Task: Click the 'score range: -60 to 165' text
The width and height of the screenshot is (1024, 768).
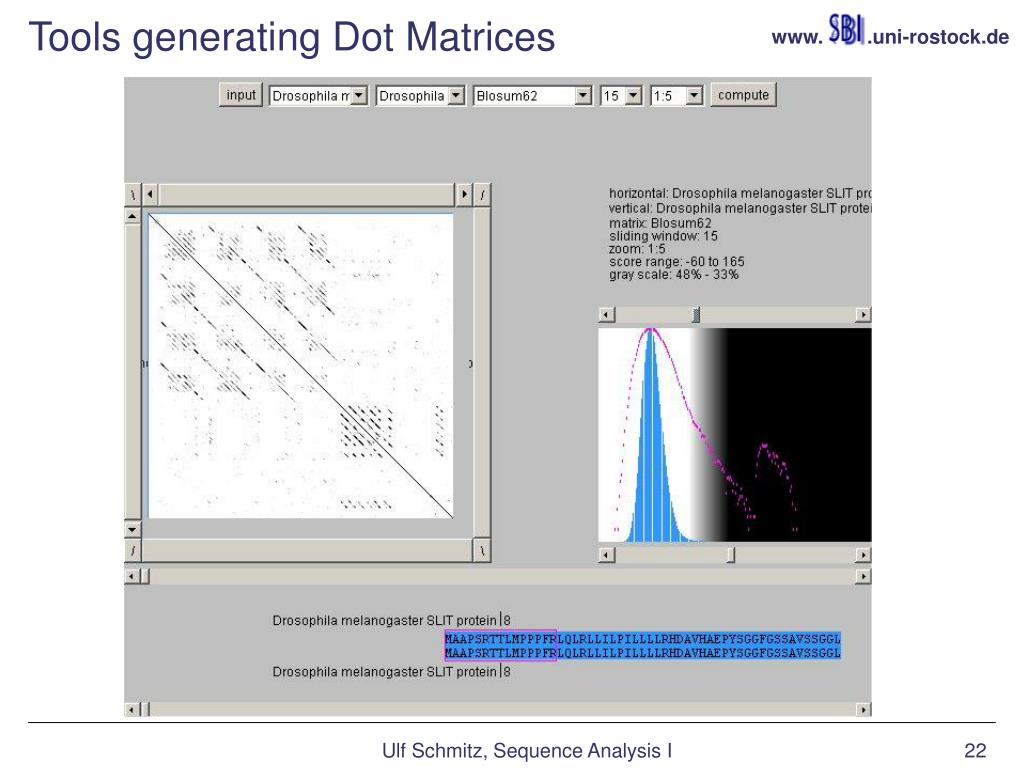Action: pos(677,261)
